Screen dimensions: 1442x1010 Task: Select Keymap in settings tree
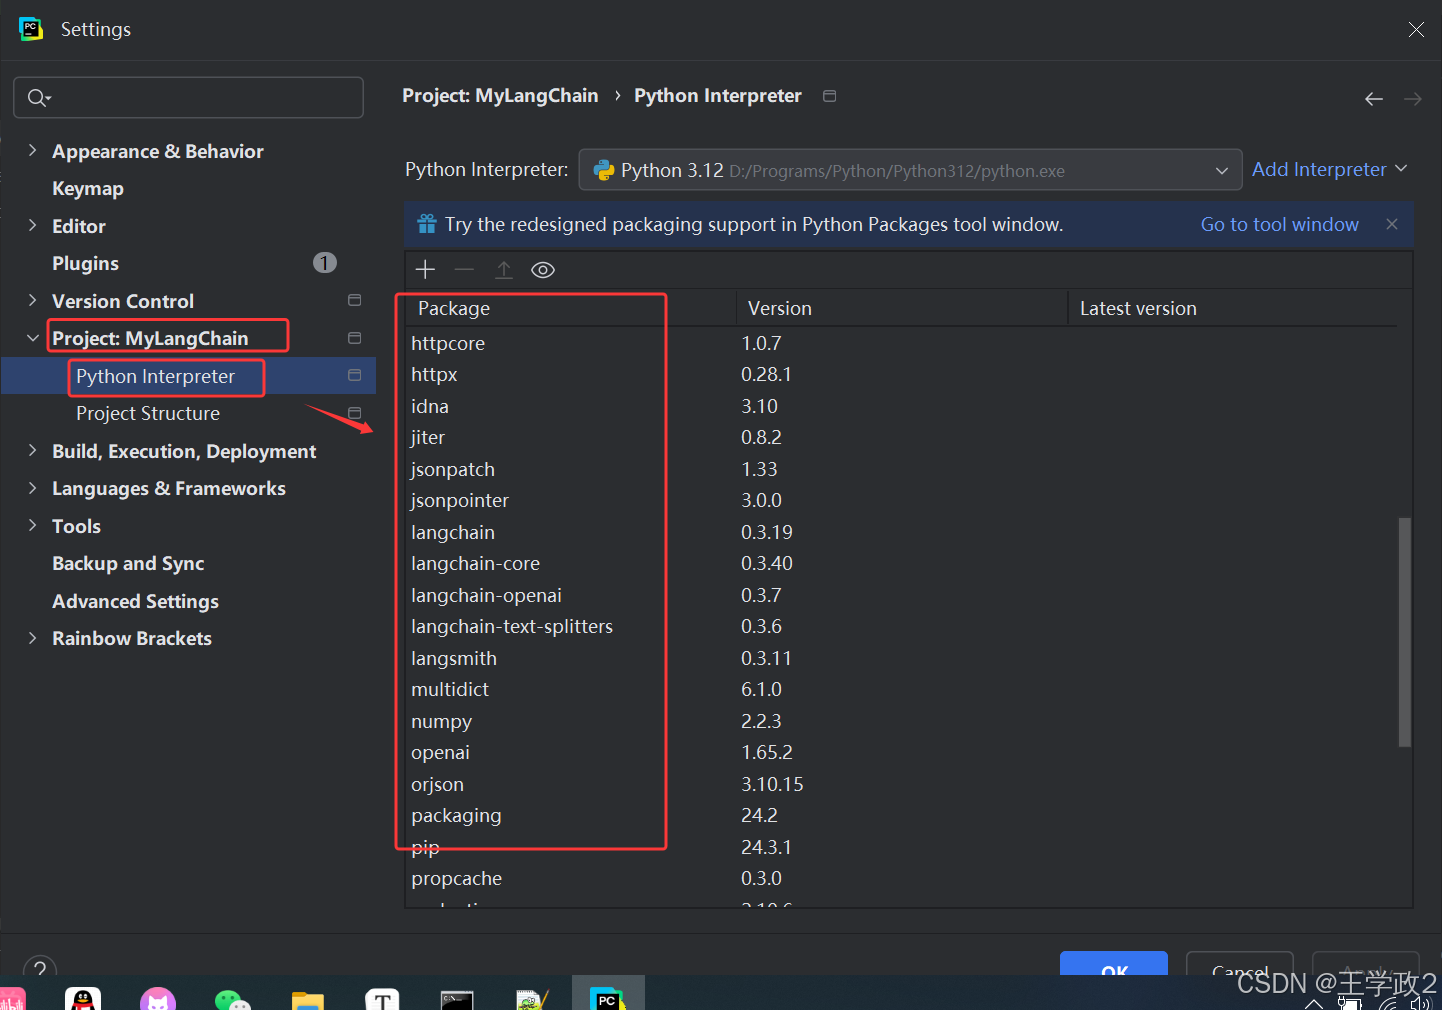pos(88,188)
